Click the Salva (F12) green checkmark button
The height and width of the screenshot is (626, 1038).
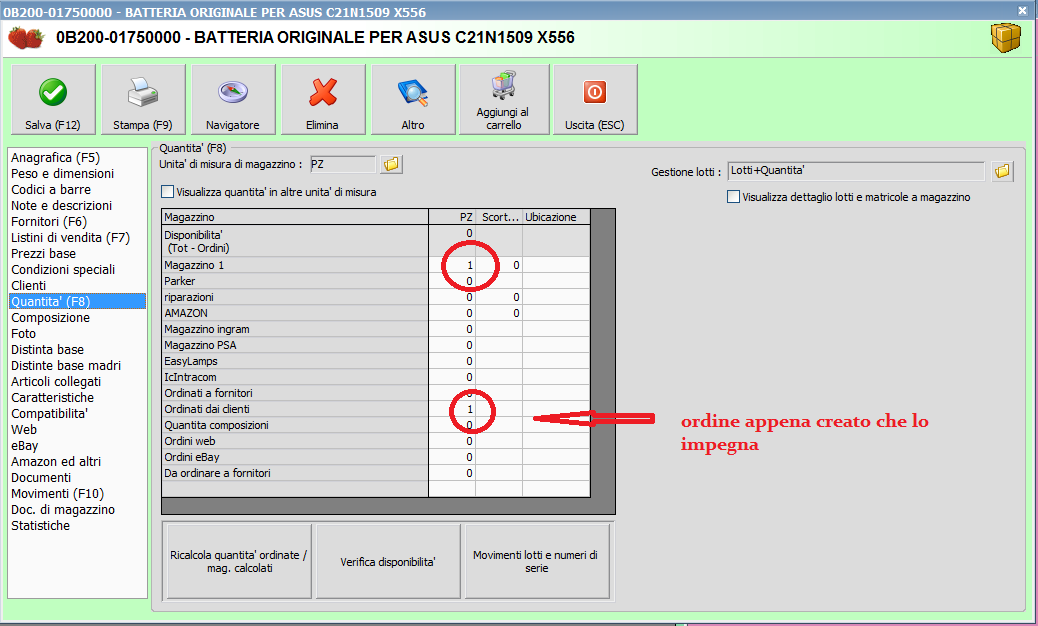[53, 100]
